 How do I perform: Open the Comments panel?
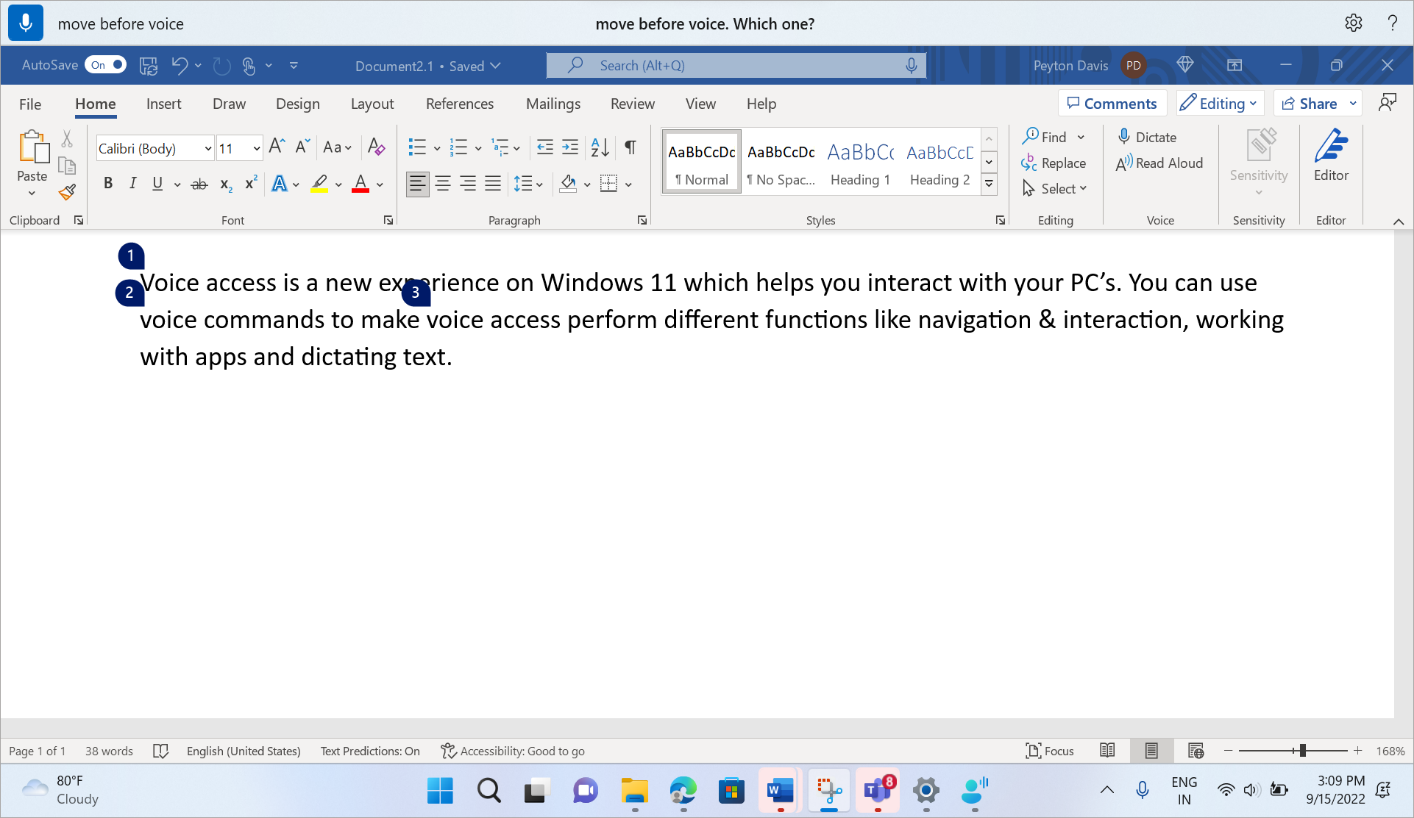pyautogui.click(x=1112, y=103)
